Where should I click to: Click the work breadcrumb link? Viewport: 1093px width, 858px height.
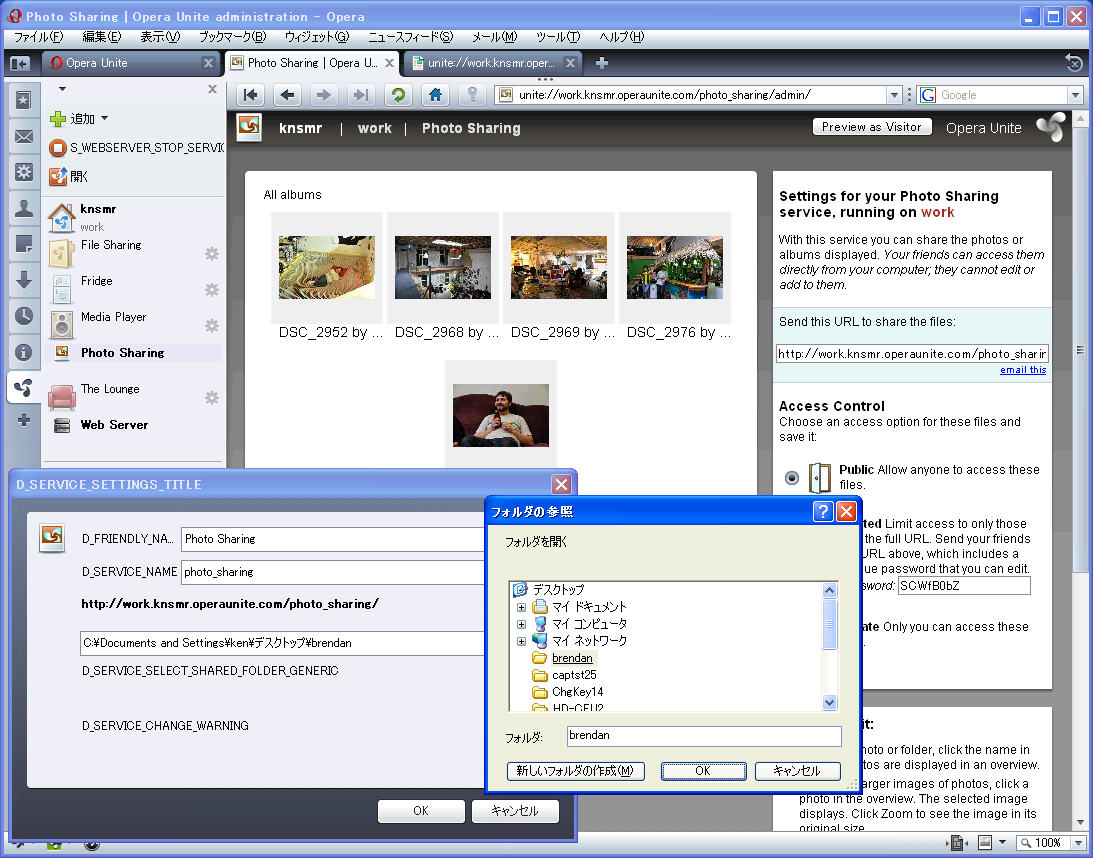pyautogui.click(x=375, y=128)
